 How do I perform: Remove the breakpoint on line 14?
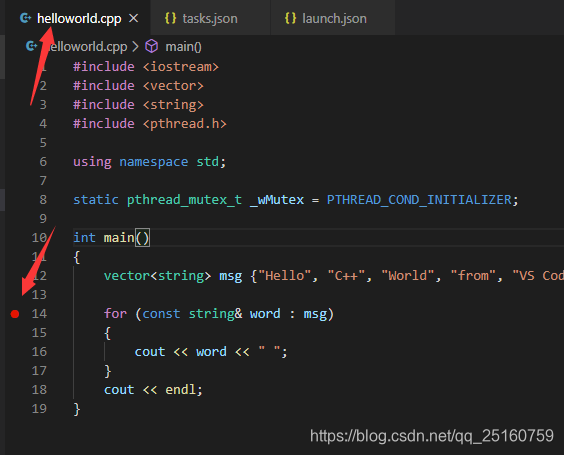click(x=15, y=314)
